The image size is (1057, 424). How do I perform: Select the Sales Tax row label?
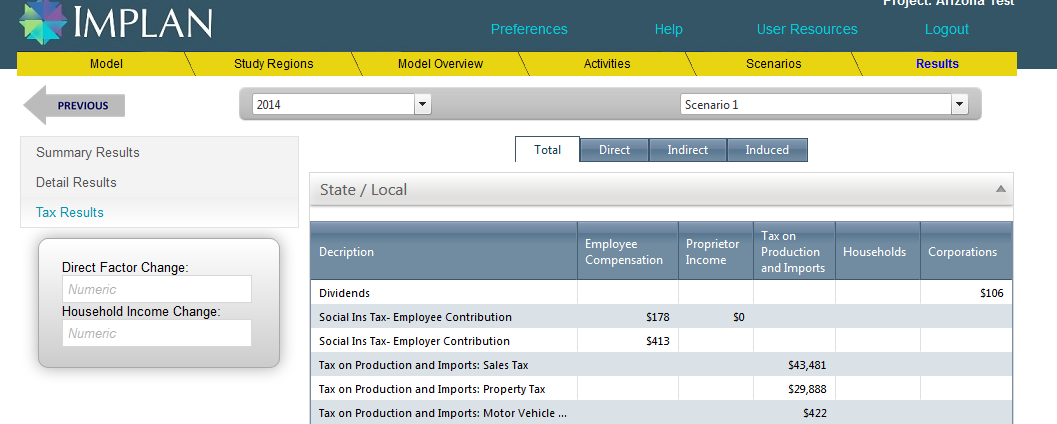pyautogui.click(x=423, y=365)
